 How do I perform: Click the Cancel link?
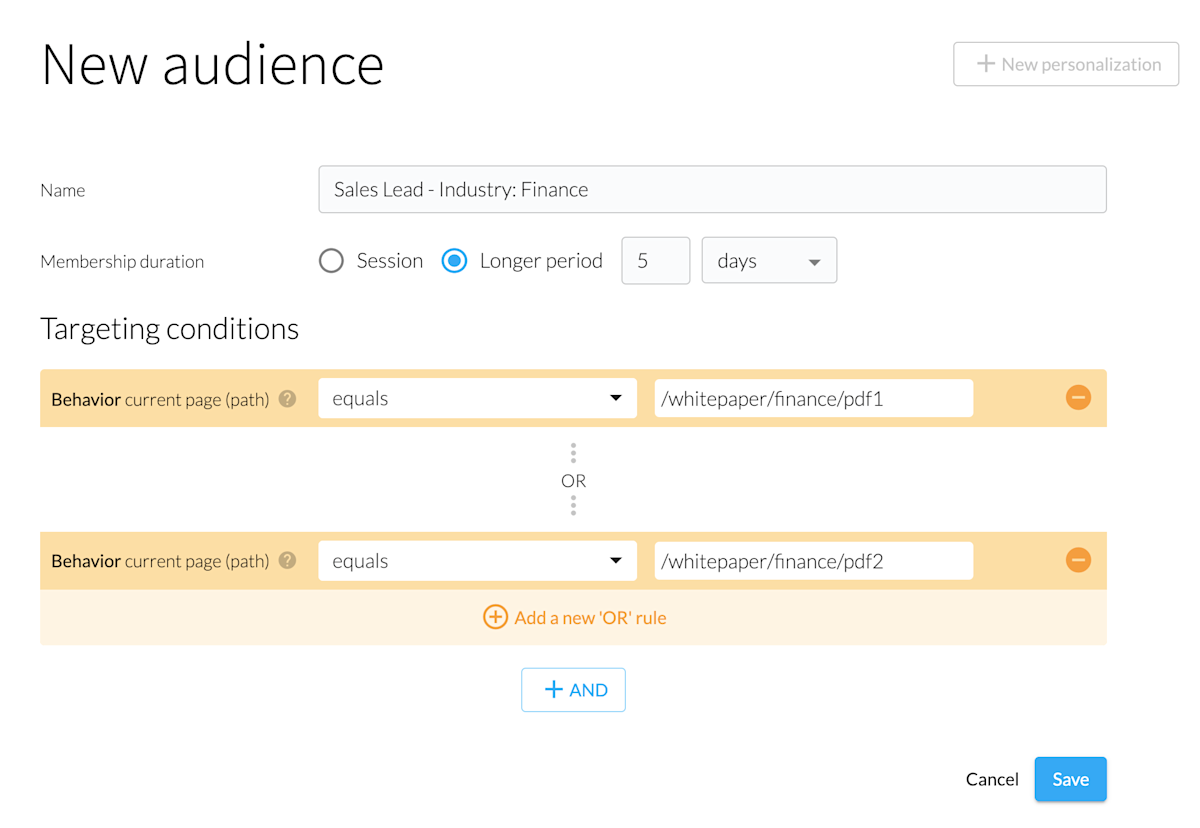[x=992, y=779]
